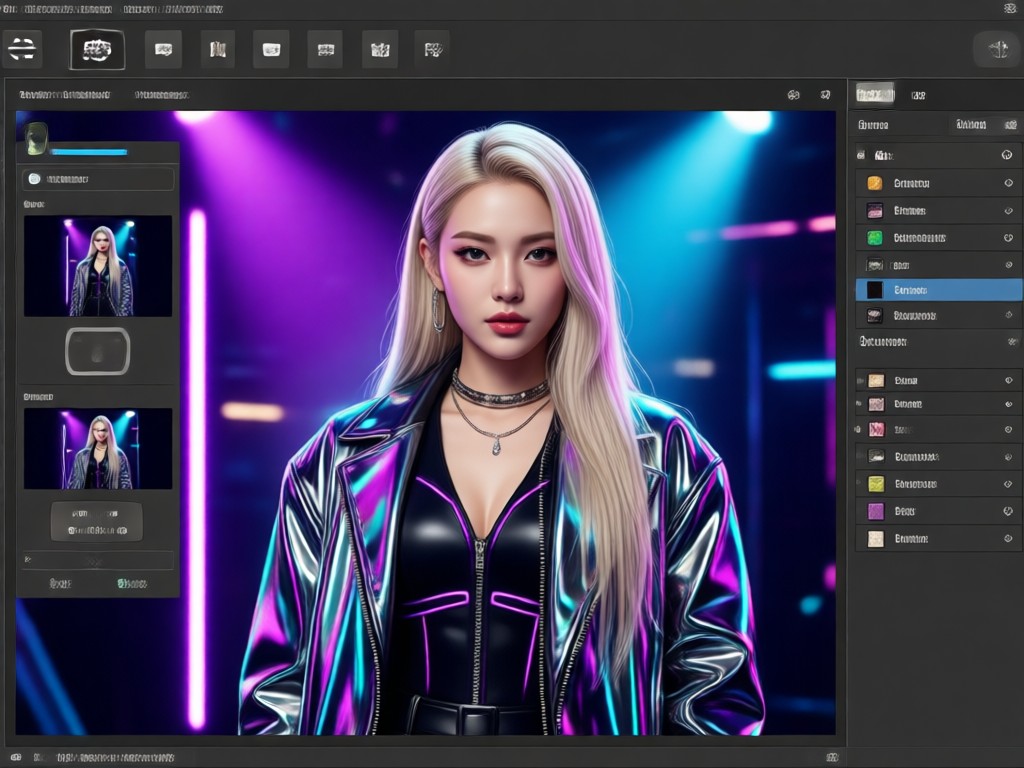Click the fifth icon in the top toolbar
Viewport: 1024px width, 768px height.
coord(271,49)
